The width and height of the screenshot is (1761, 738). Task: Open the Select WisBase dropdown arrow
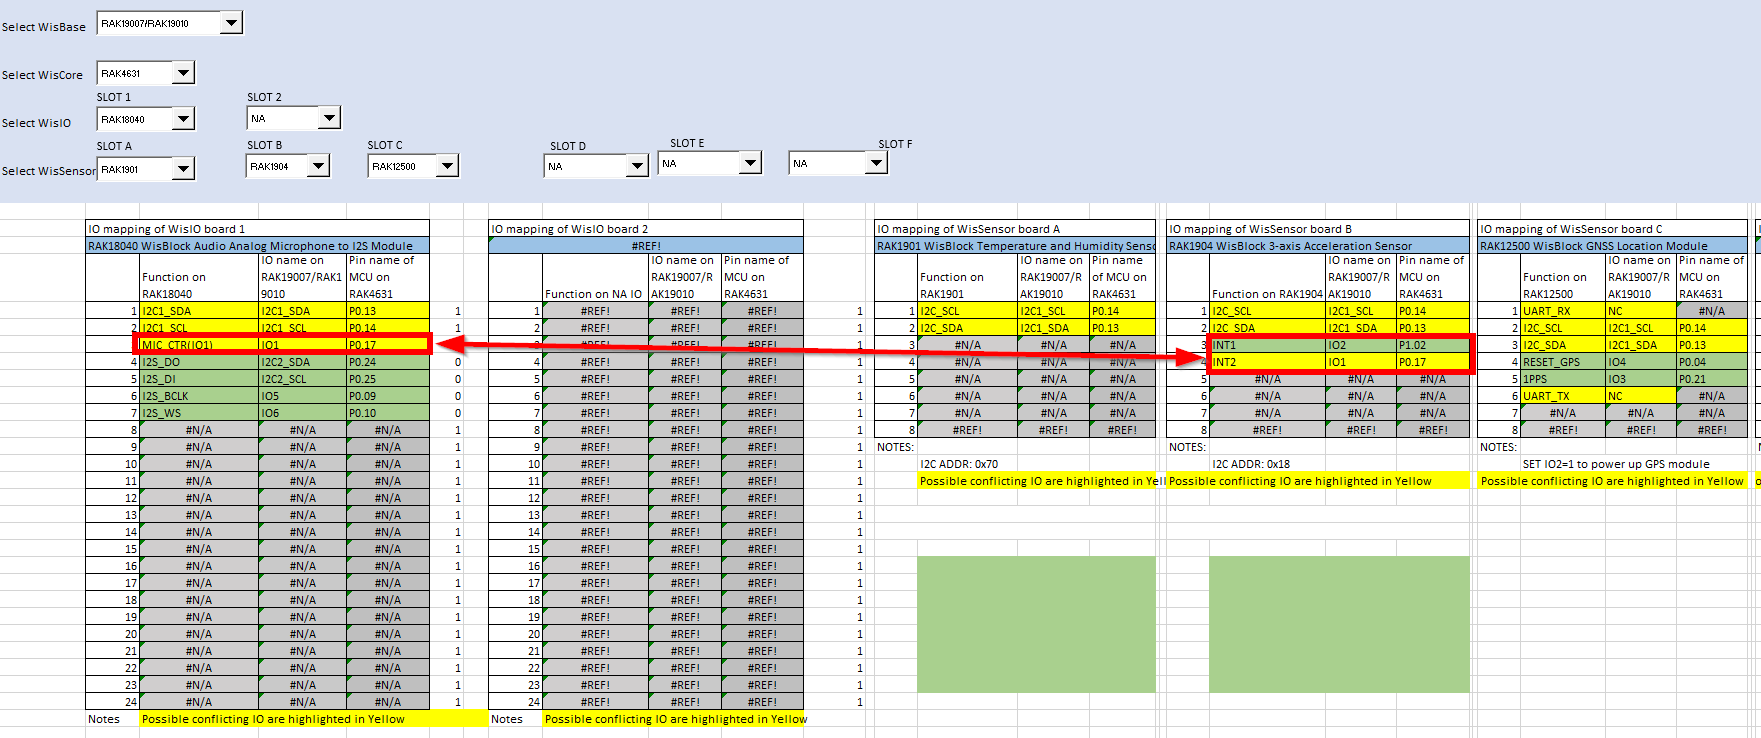pyautogui.click(x=231, y=22)
